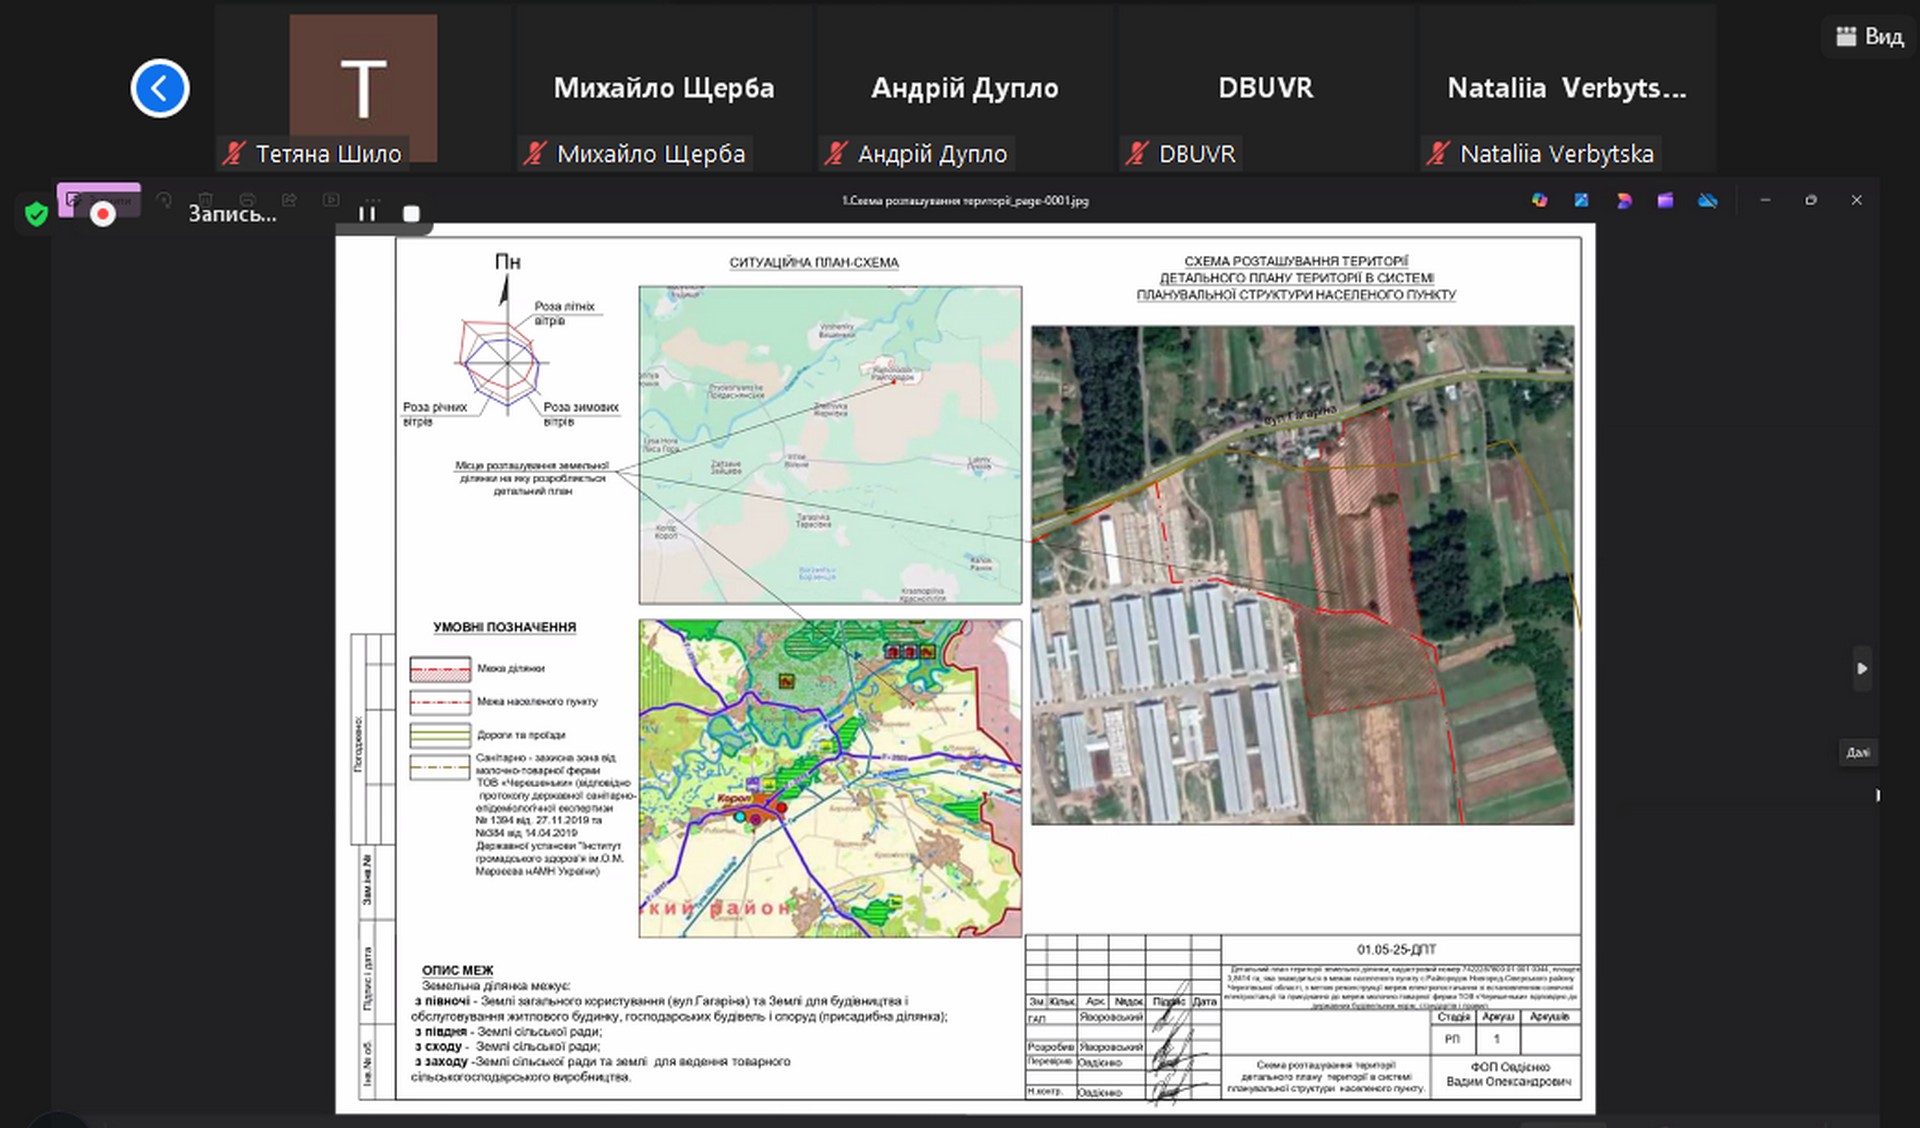Open Clipchamp icon in Photos title bar

coord(1665,200)
